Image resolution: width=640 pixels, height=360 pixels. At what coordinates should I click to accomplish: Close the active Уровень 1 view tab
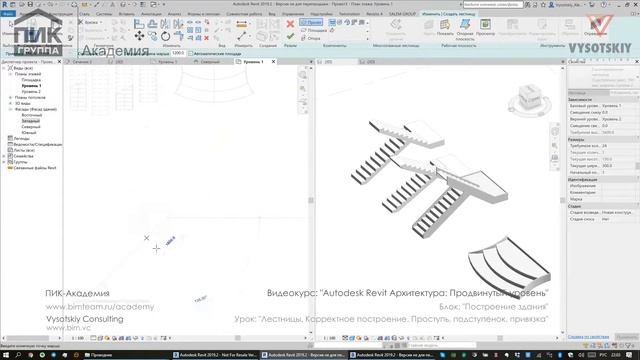273,62
